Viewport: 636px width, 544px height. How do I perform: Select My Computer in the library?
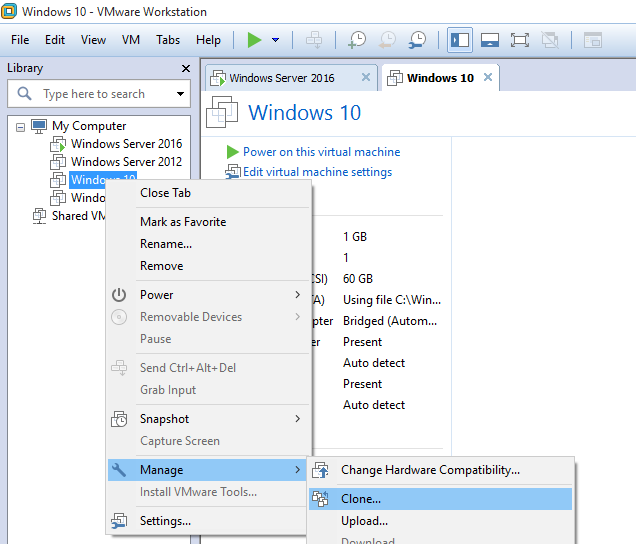(89, 126)
